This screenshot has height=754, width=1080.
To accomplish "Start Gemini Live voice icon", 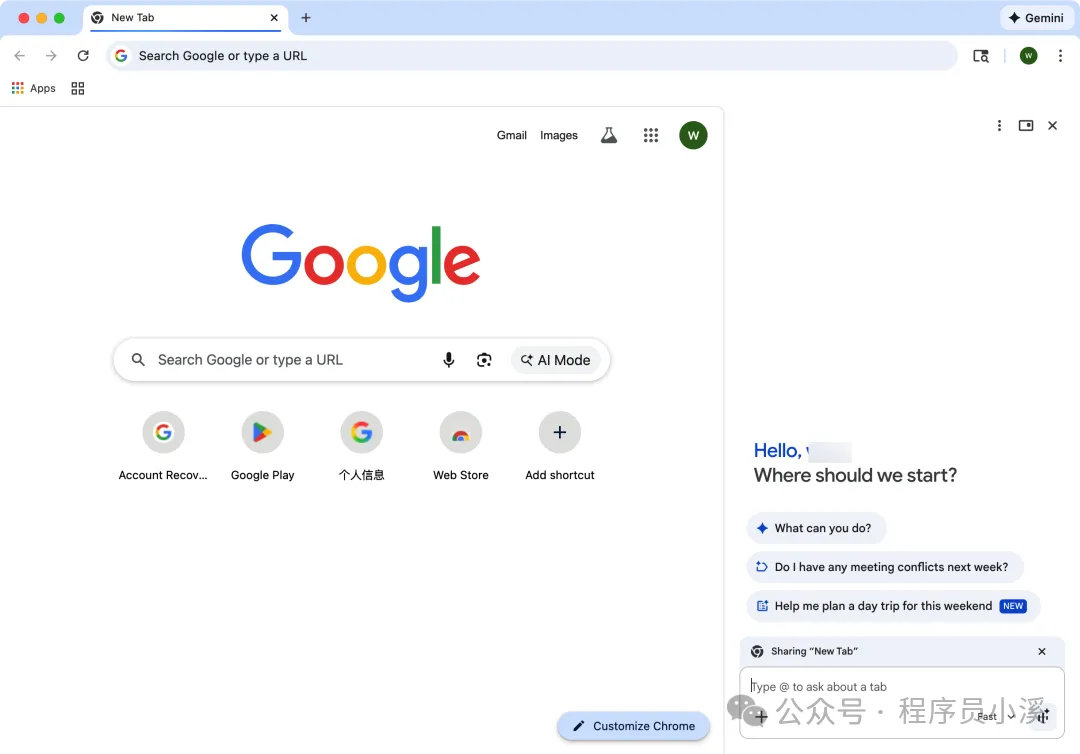I will point(1043,715).
